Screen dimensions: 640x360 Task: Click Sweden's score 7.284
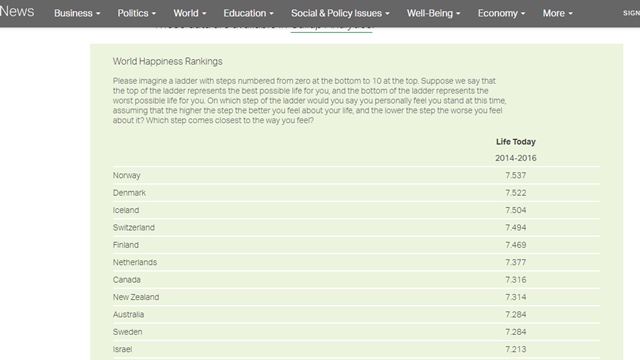click(x=516, y=332)
